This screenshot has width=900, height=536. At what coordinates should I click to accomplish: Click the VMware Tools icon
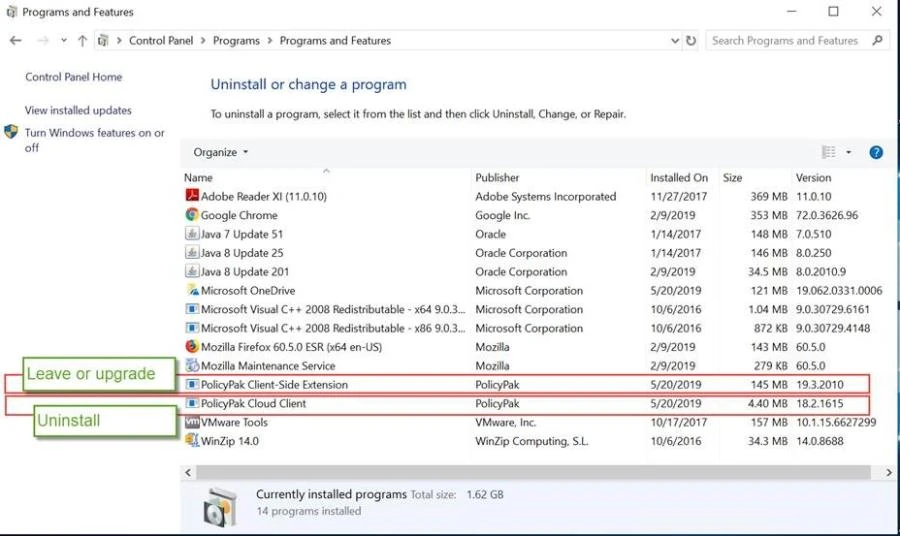click(x=192, y=422)
